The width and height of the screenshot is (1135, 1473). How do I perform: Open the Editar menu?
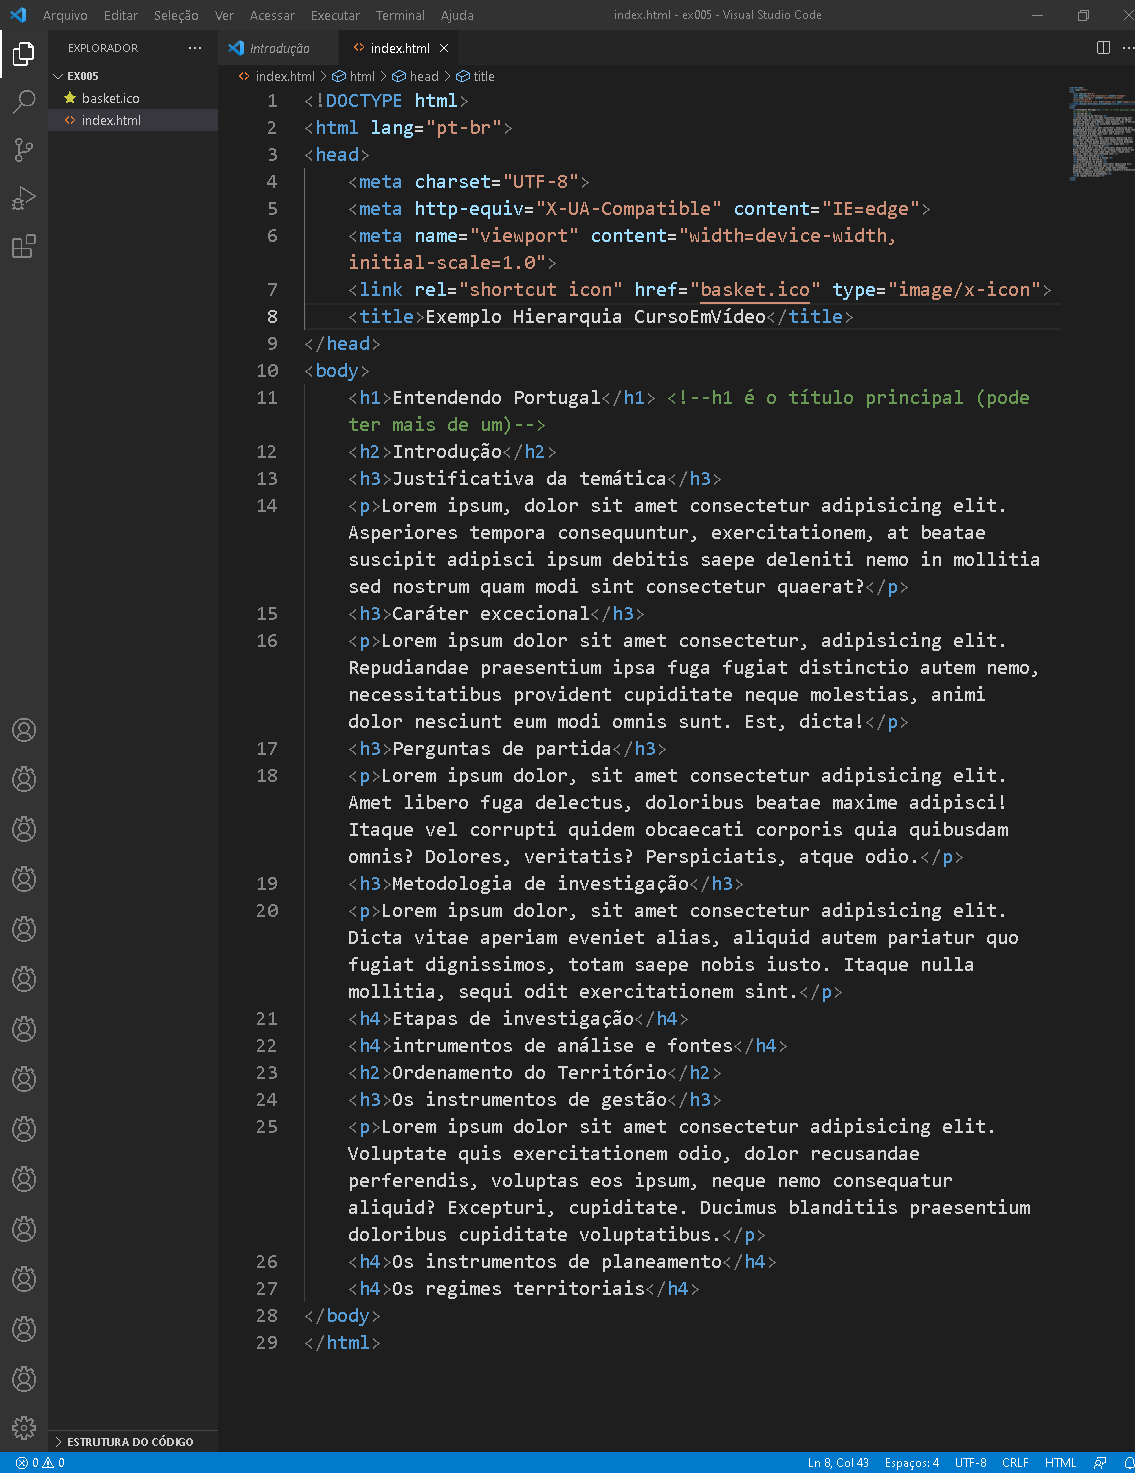pyautogui.click(x=121, y=15)
